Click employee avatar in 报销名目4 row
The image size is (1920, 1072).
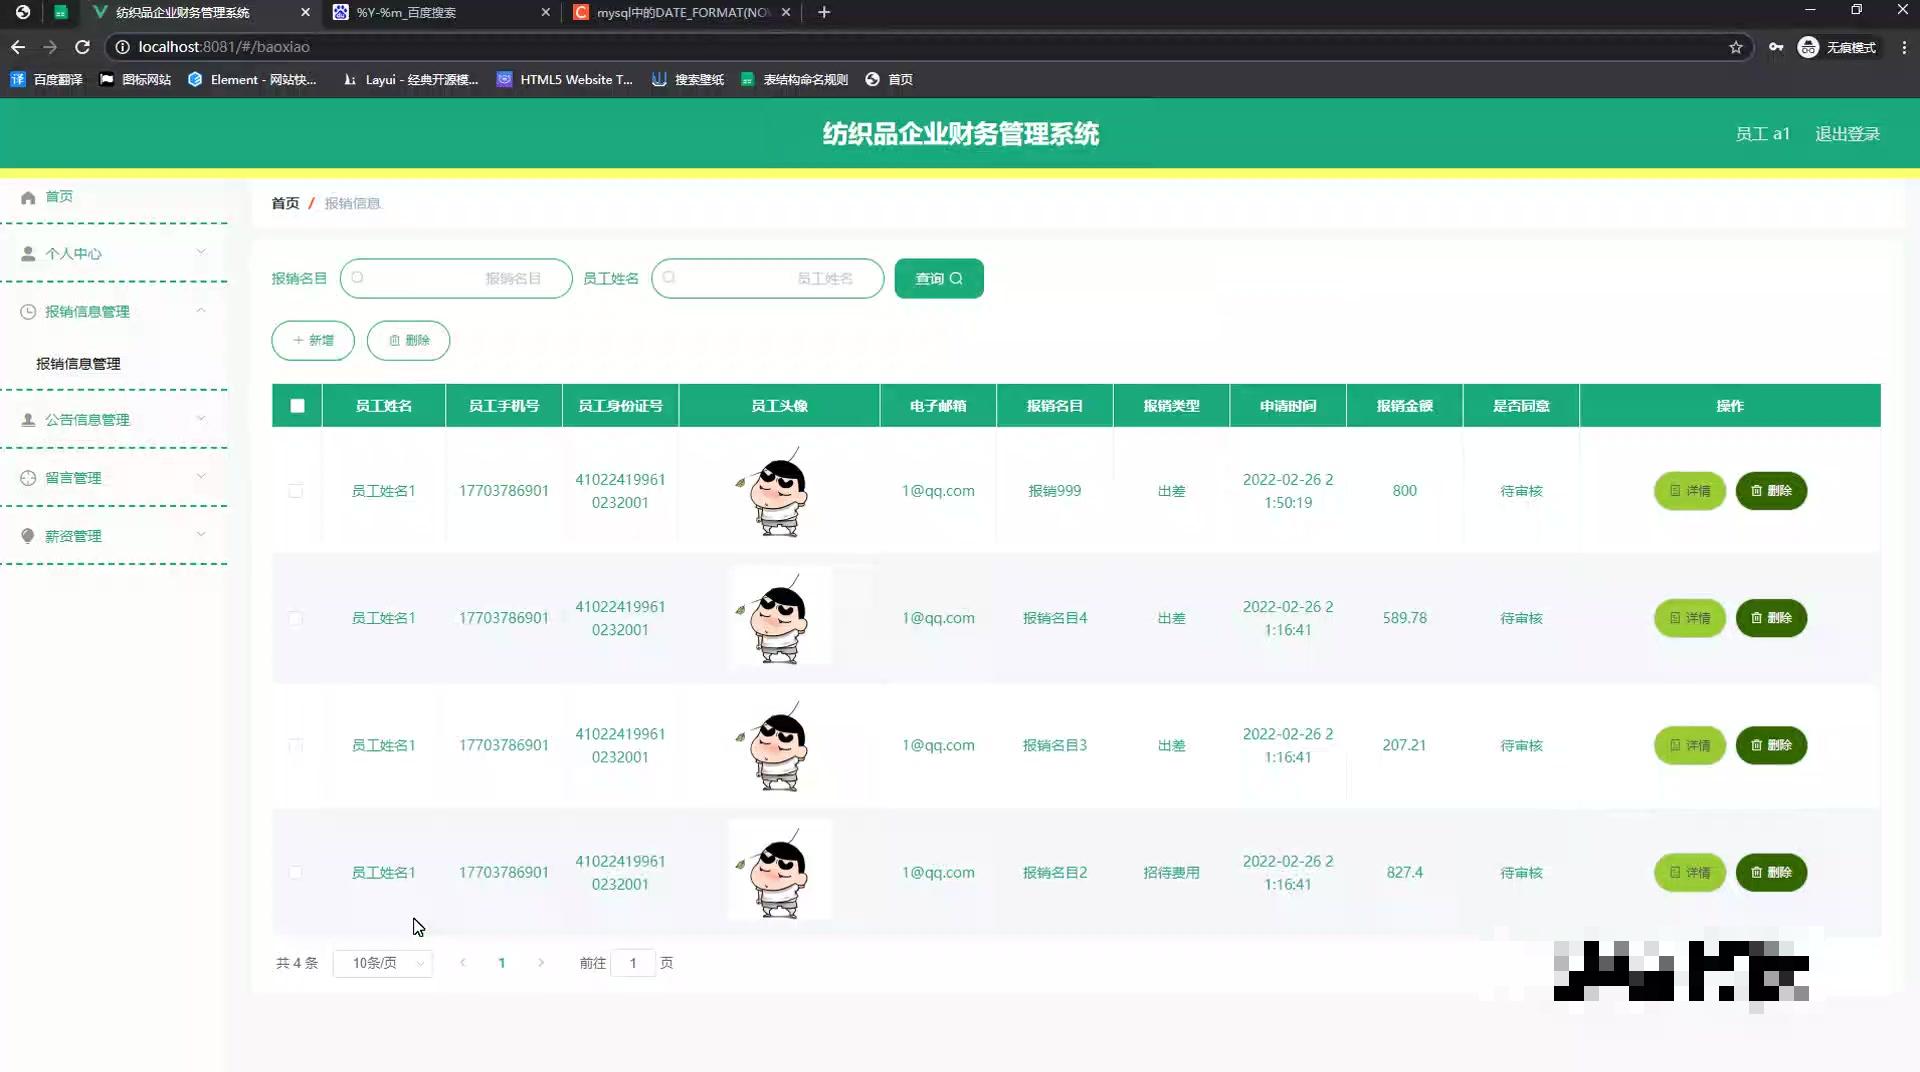(779, 616)
